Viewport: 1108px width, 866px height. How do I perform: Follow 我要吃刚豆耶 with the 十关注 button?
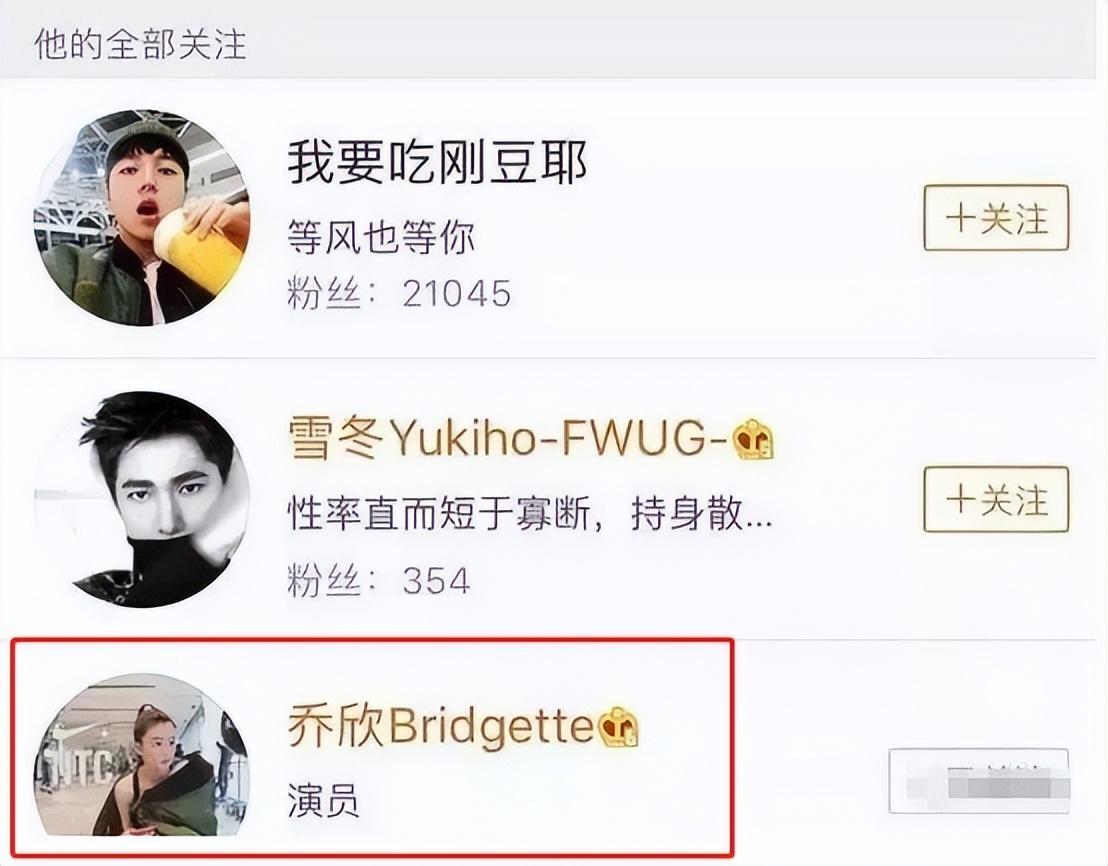(x=996, y=218)
